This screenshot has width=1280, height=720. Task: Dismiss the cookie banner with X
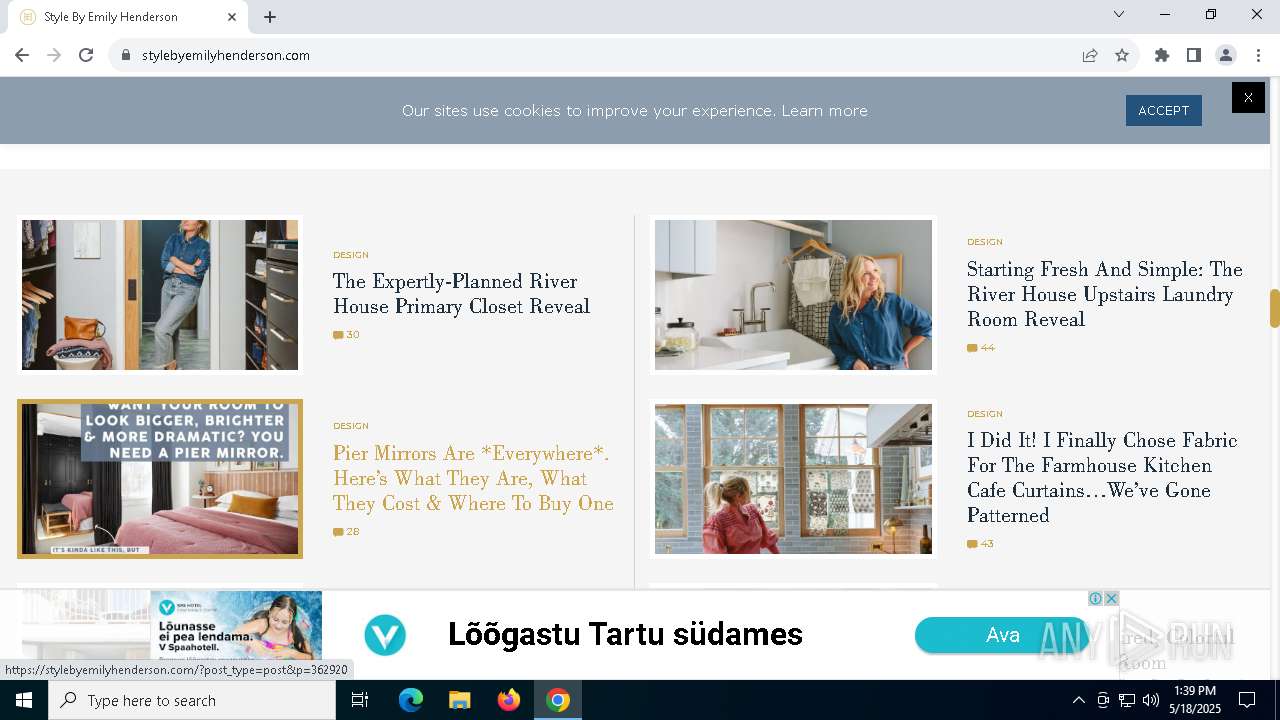click(1248, 97)
